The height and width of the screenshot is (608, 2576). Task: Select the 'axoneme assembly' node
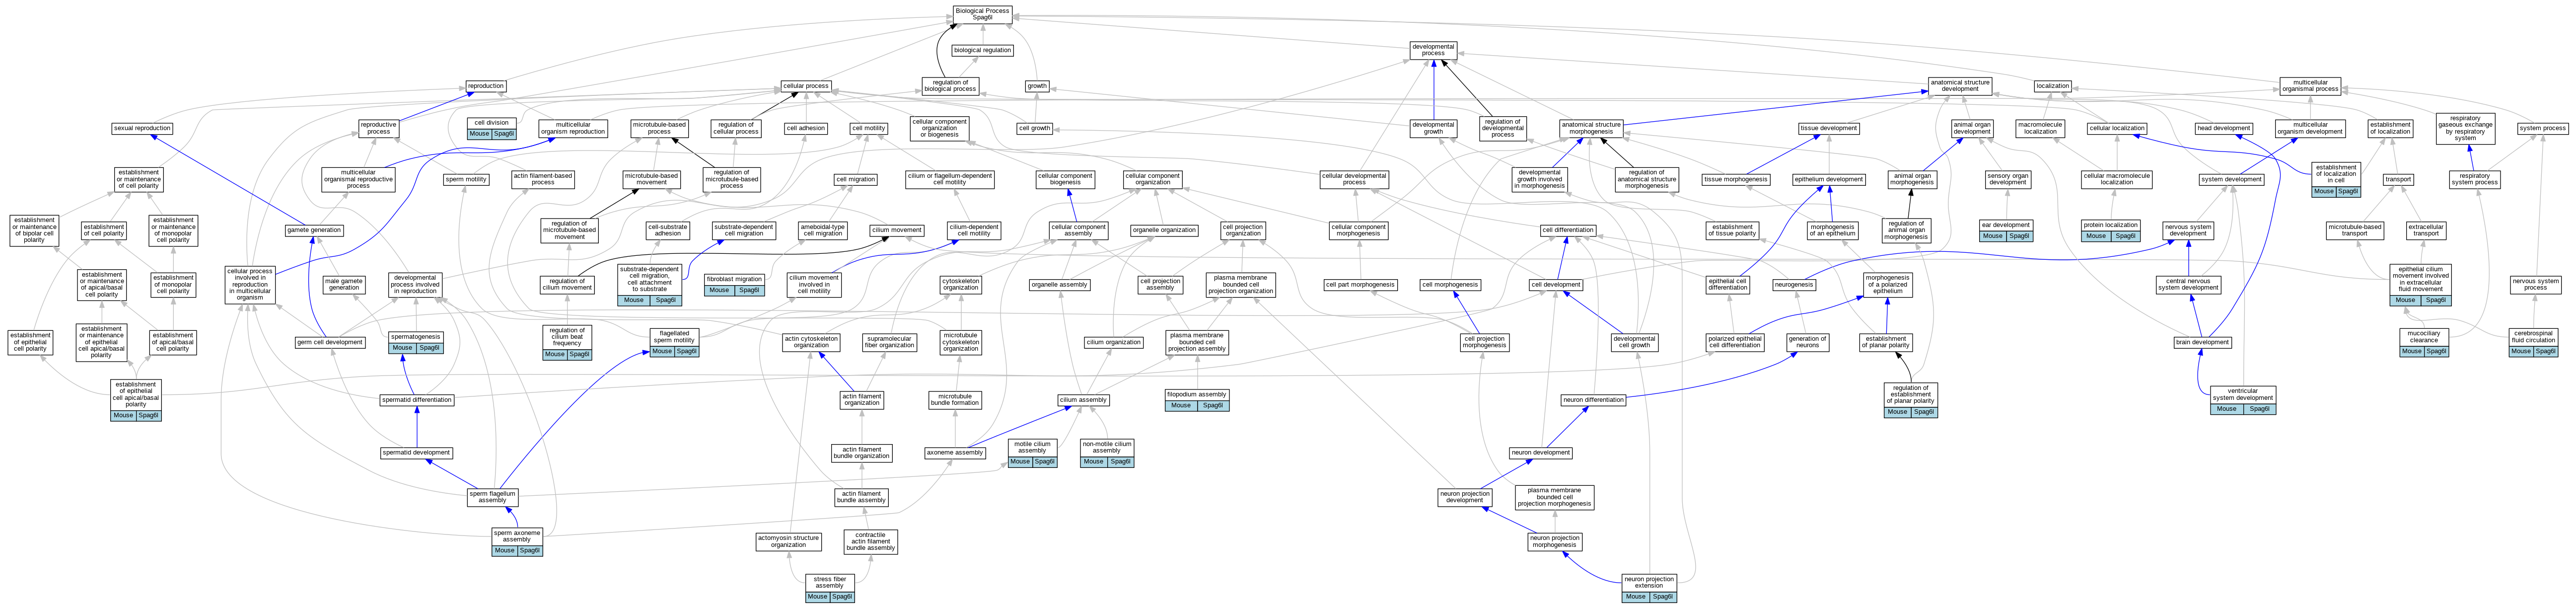pos(955,453)
